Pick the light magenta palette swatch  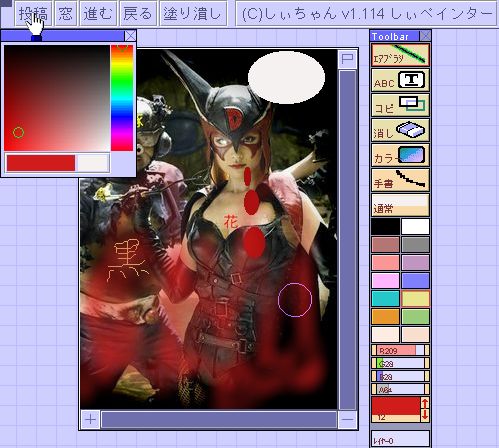(x=385, y=280)
